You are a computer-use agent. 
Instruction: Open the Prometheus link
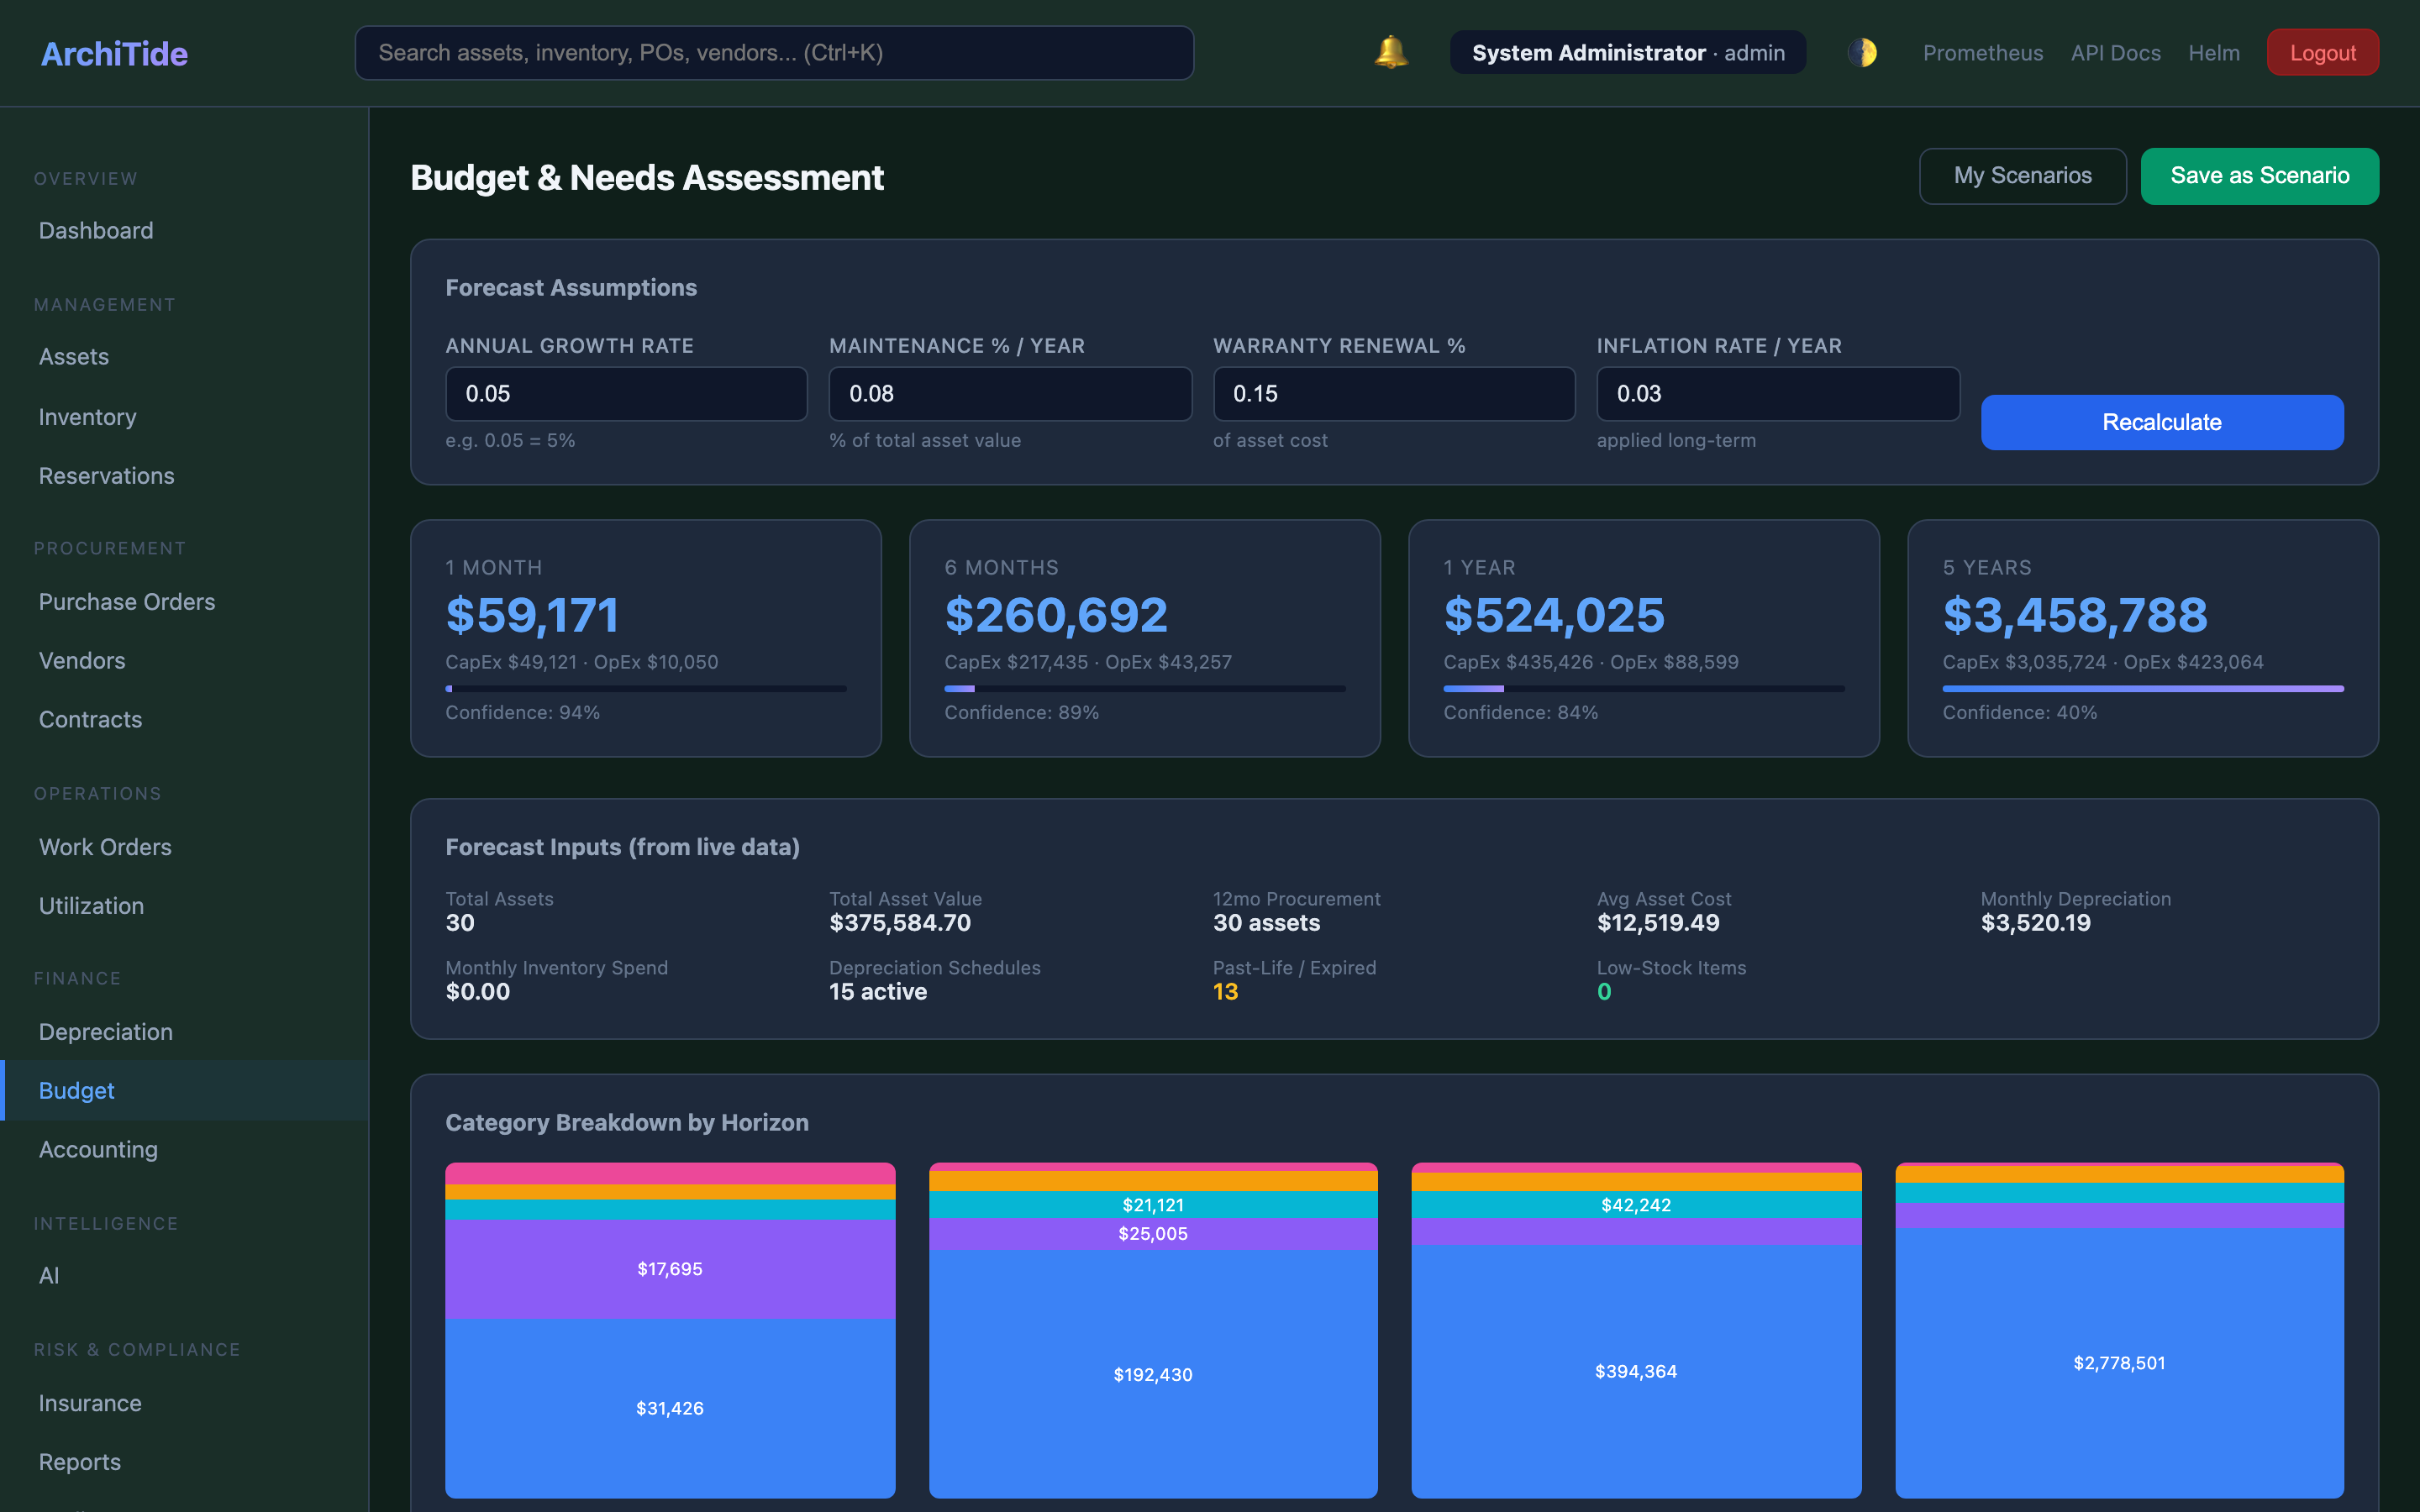pos(1983,52)
